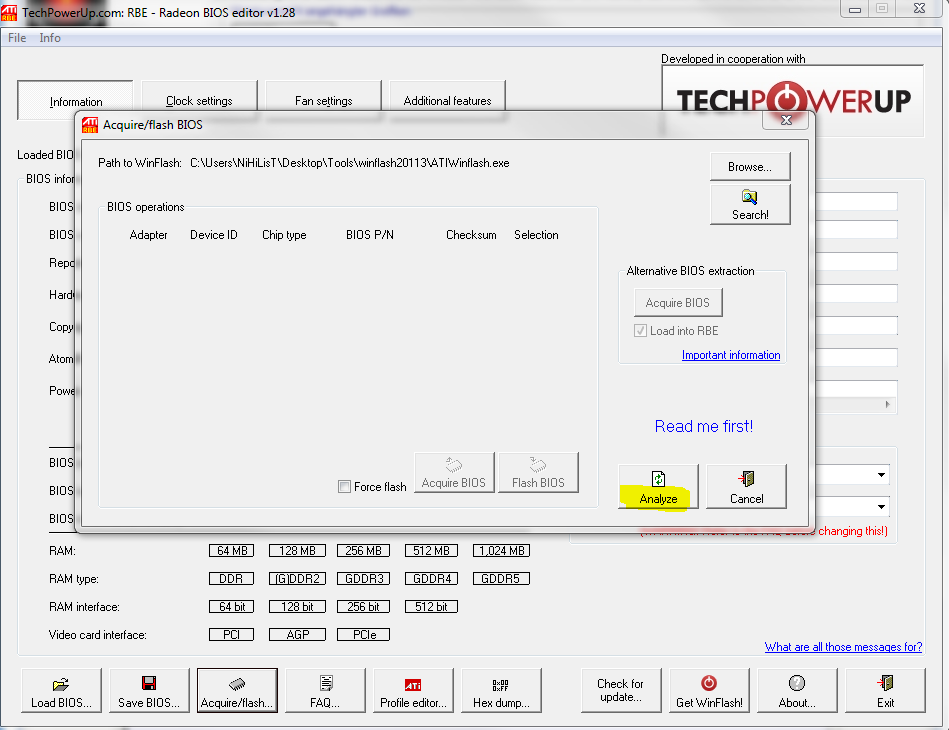Select the (G)DDR2 RAM type indicator
949x730 pixels.
click(x=297, y=579)
